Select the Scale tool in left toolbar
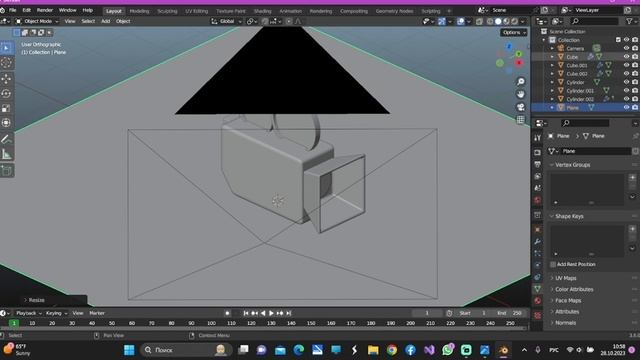This screenshot has width=640, height=360. [7, 108]
